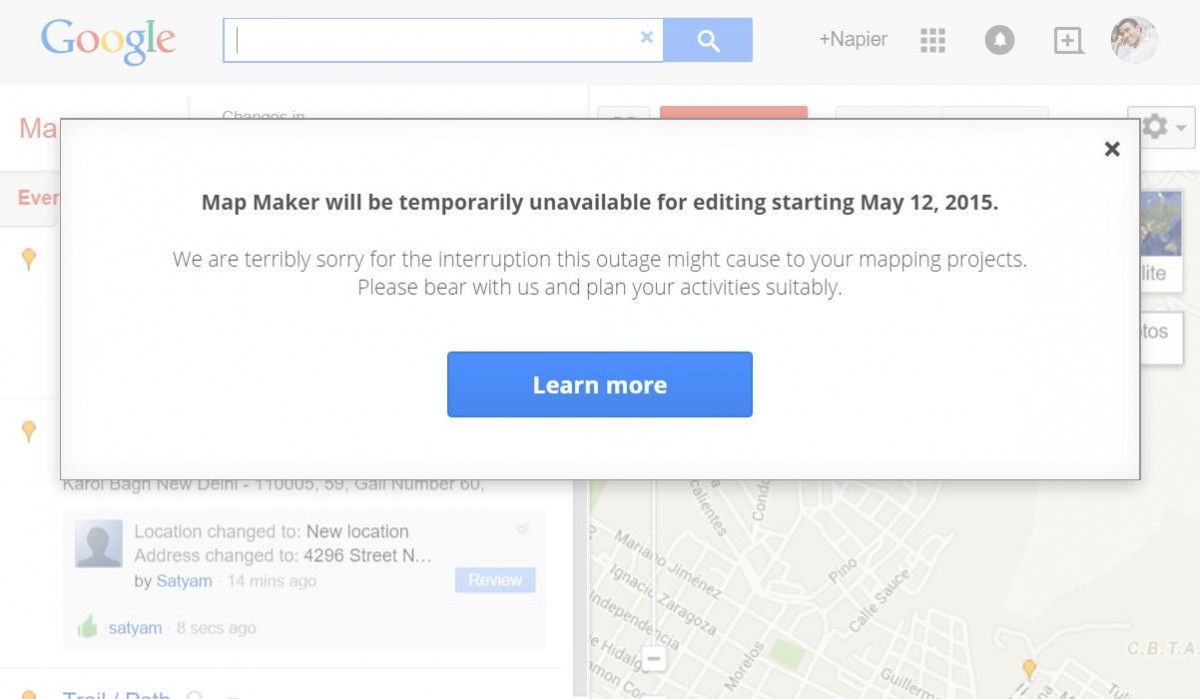Click the orange map pin on map
This screenshot has width=1200, height=699.
point(1029,668)
